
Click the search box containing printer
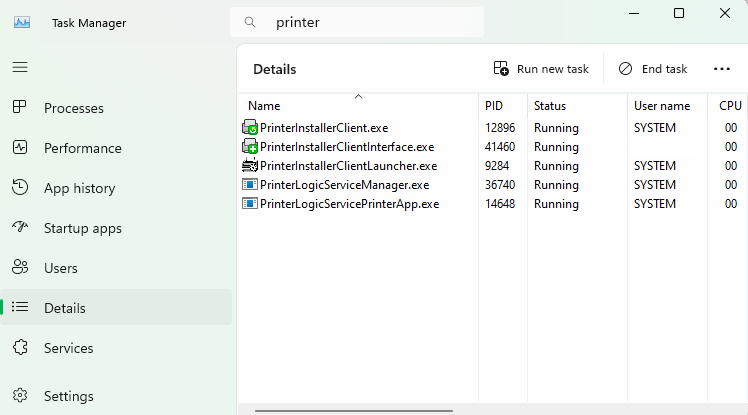[x=357, y=22]
